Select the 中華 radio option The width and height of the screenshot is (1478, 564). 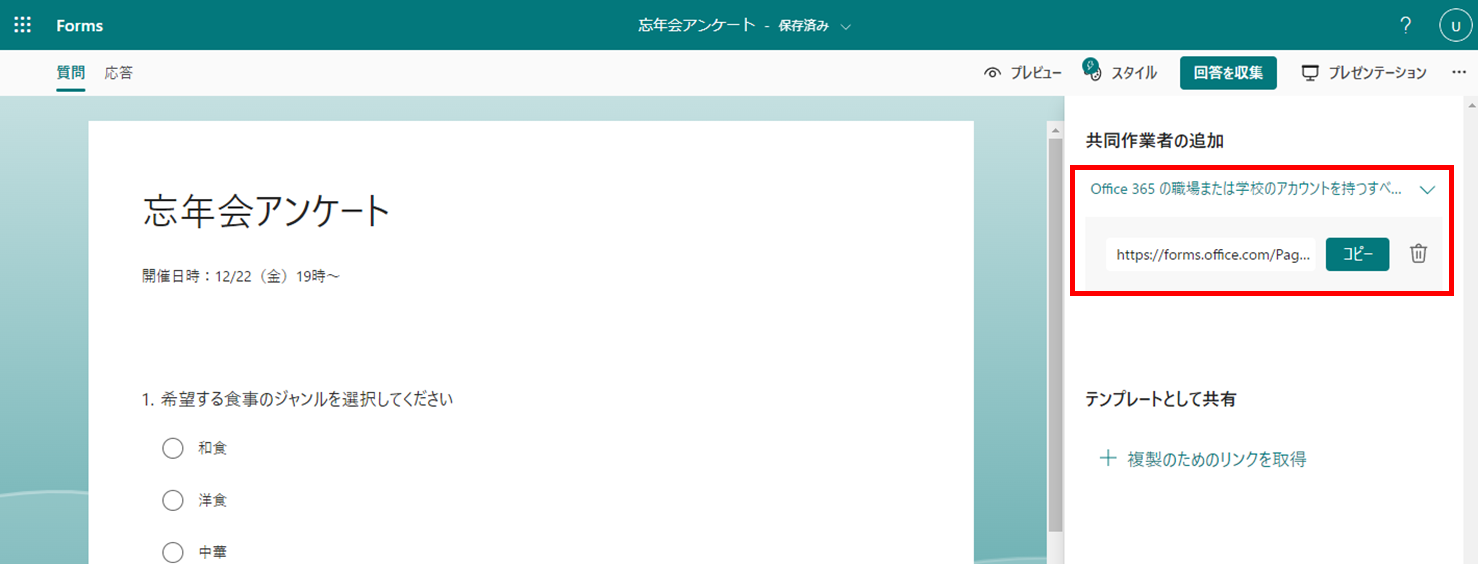(173, 552)
